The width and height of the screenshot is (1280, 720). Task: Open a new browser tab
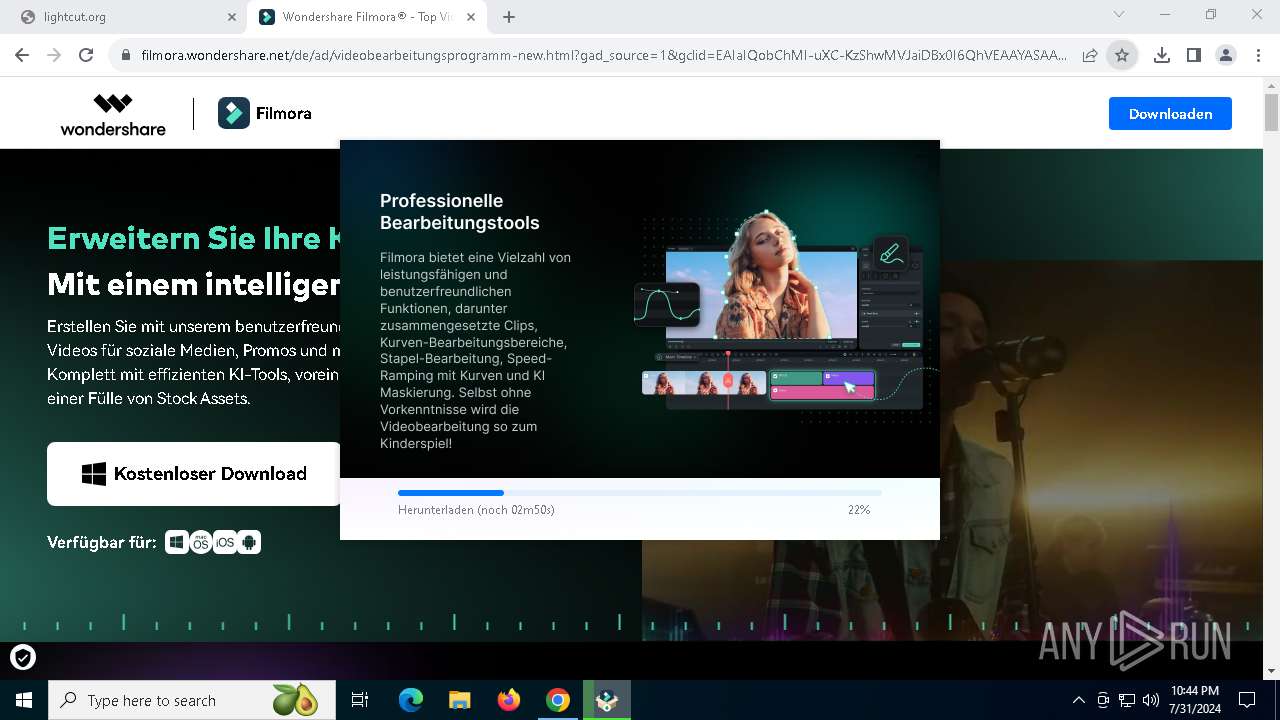tap(509, 17)
